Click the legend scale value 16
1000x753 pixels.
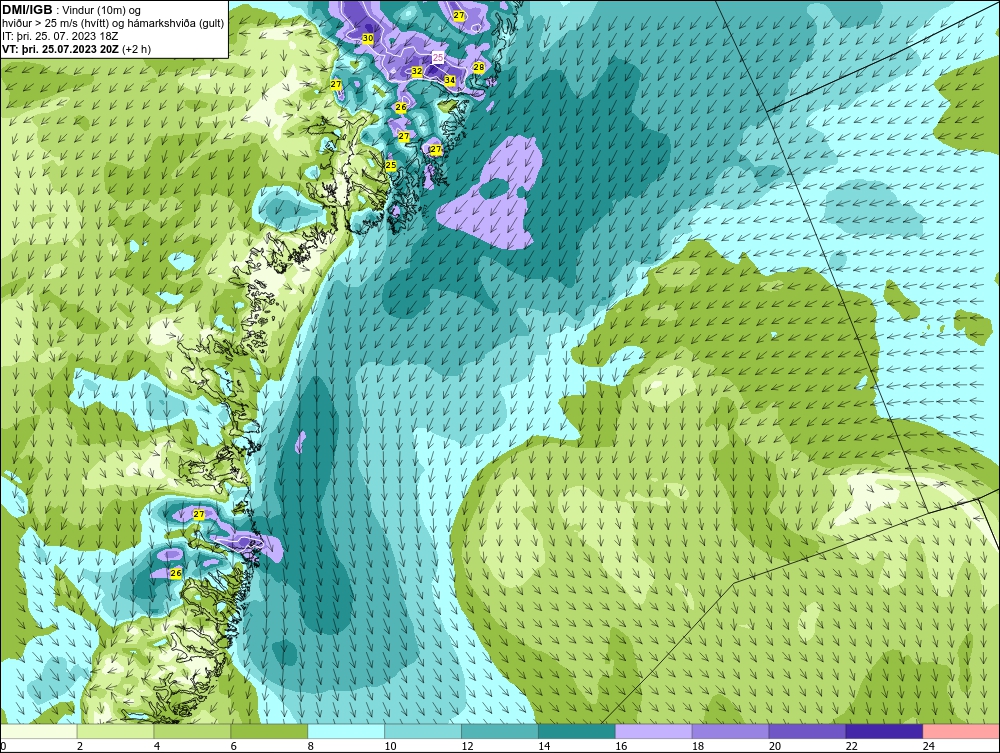621,746
